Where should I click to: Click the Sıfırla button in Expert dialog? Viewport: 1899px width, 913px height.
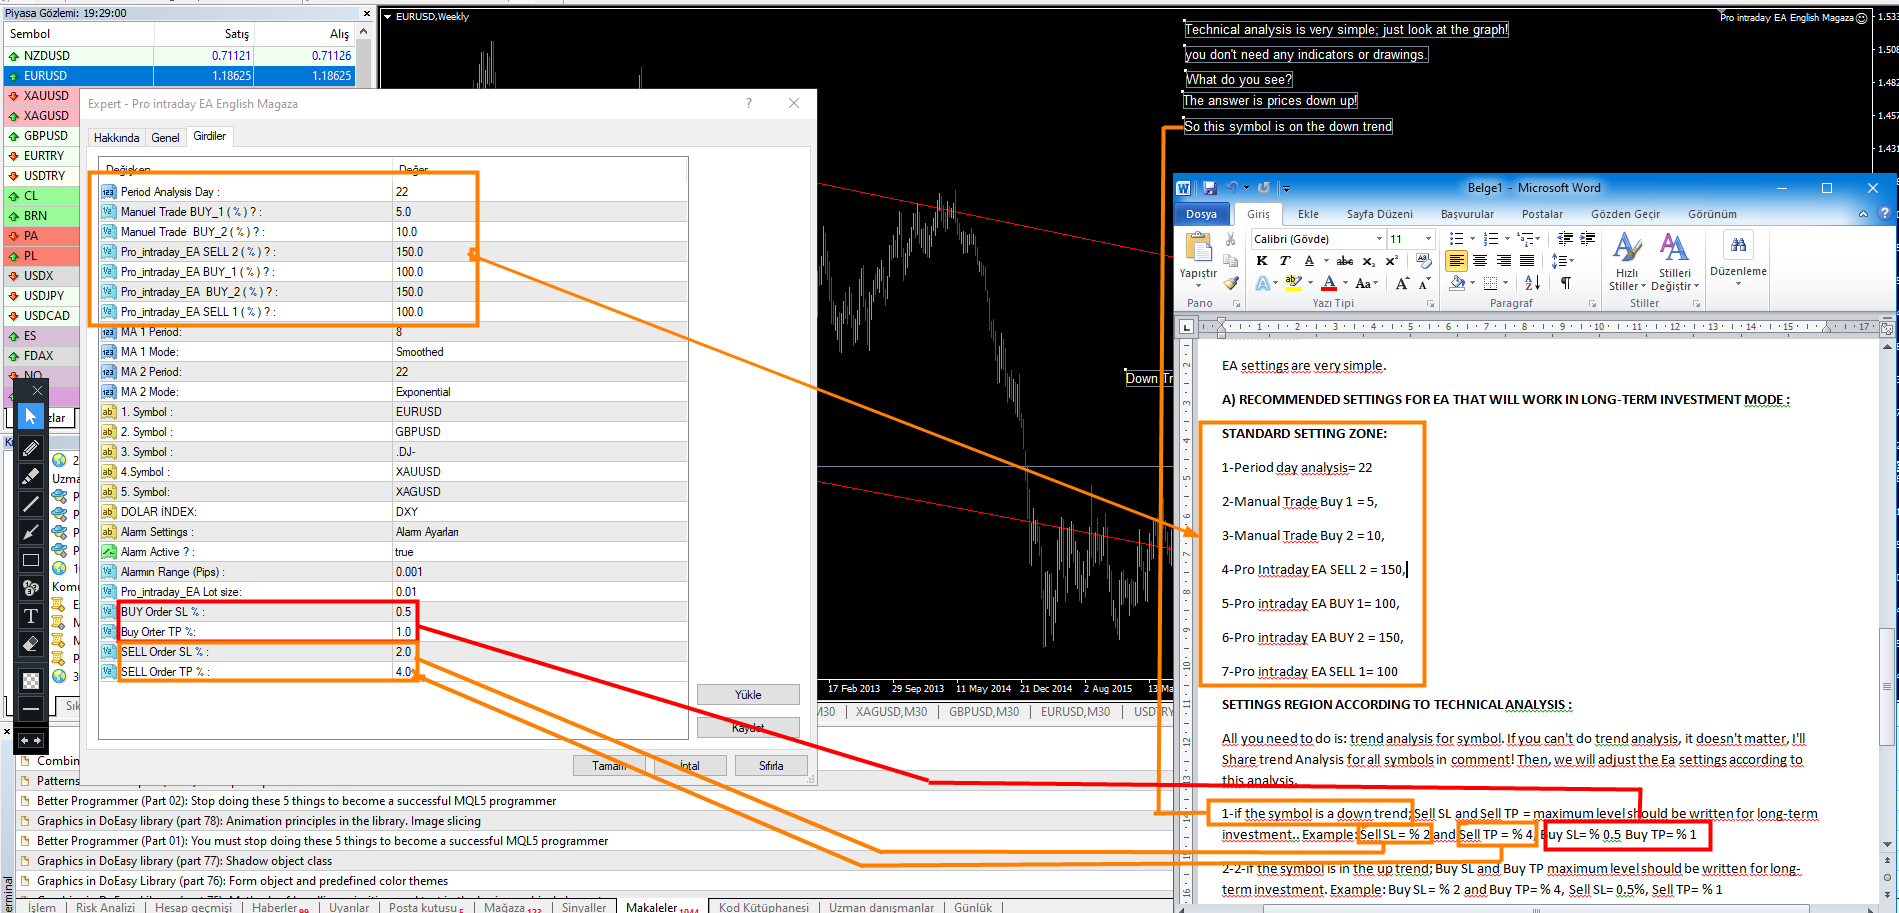770,766
